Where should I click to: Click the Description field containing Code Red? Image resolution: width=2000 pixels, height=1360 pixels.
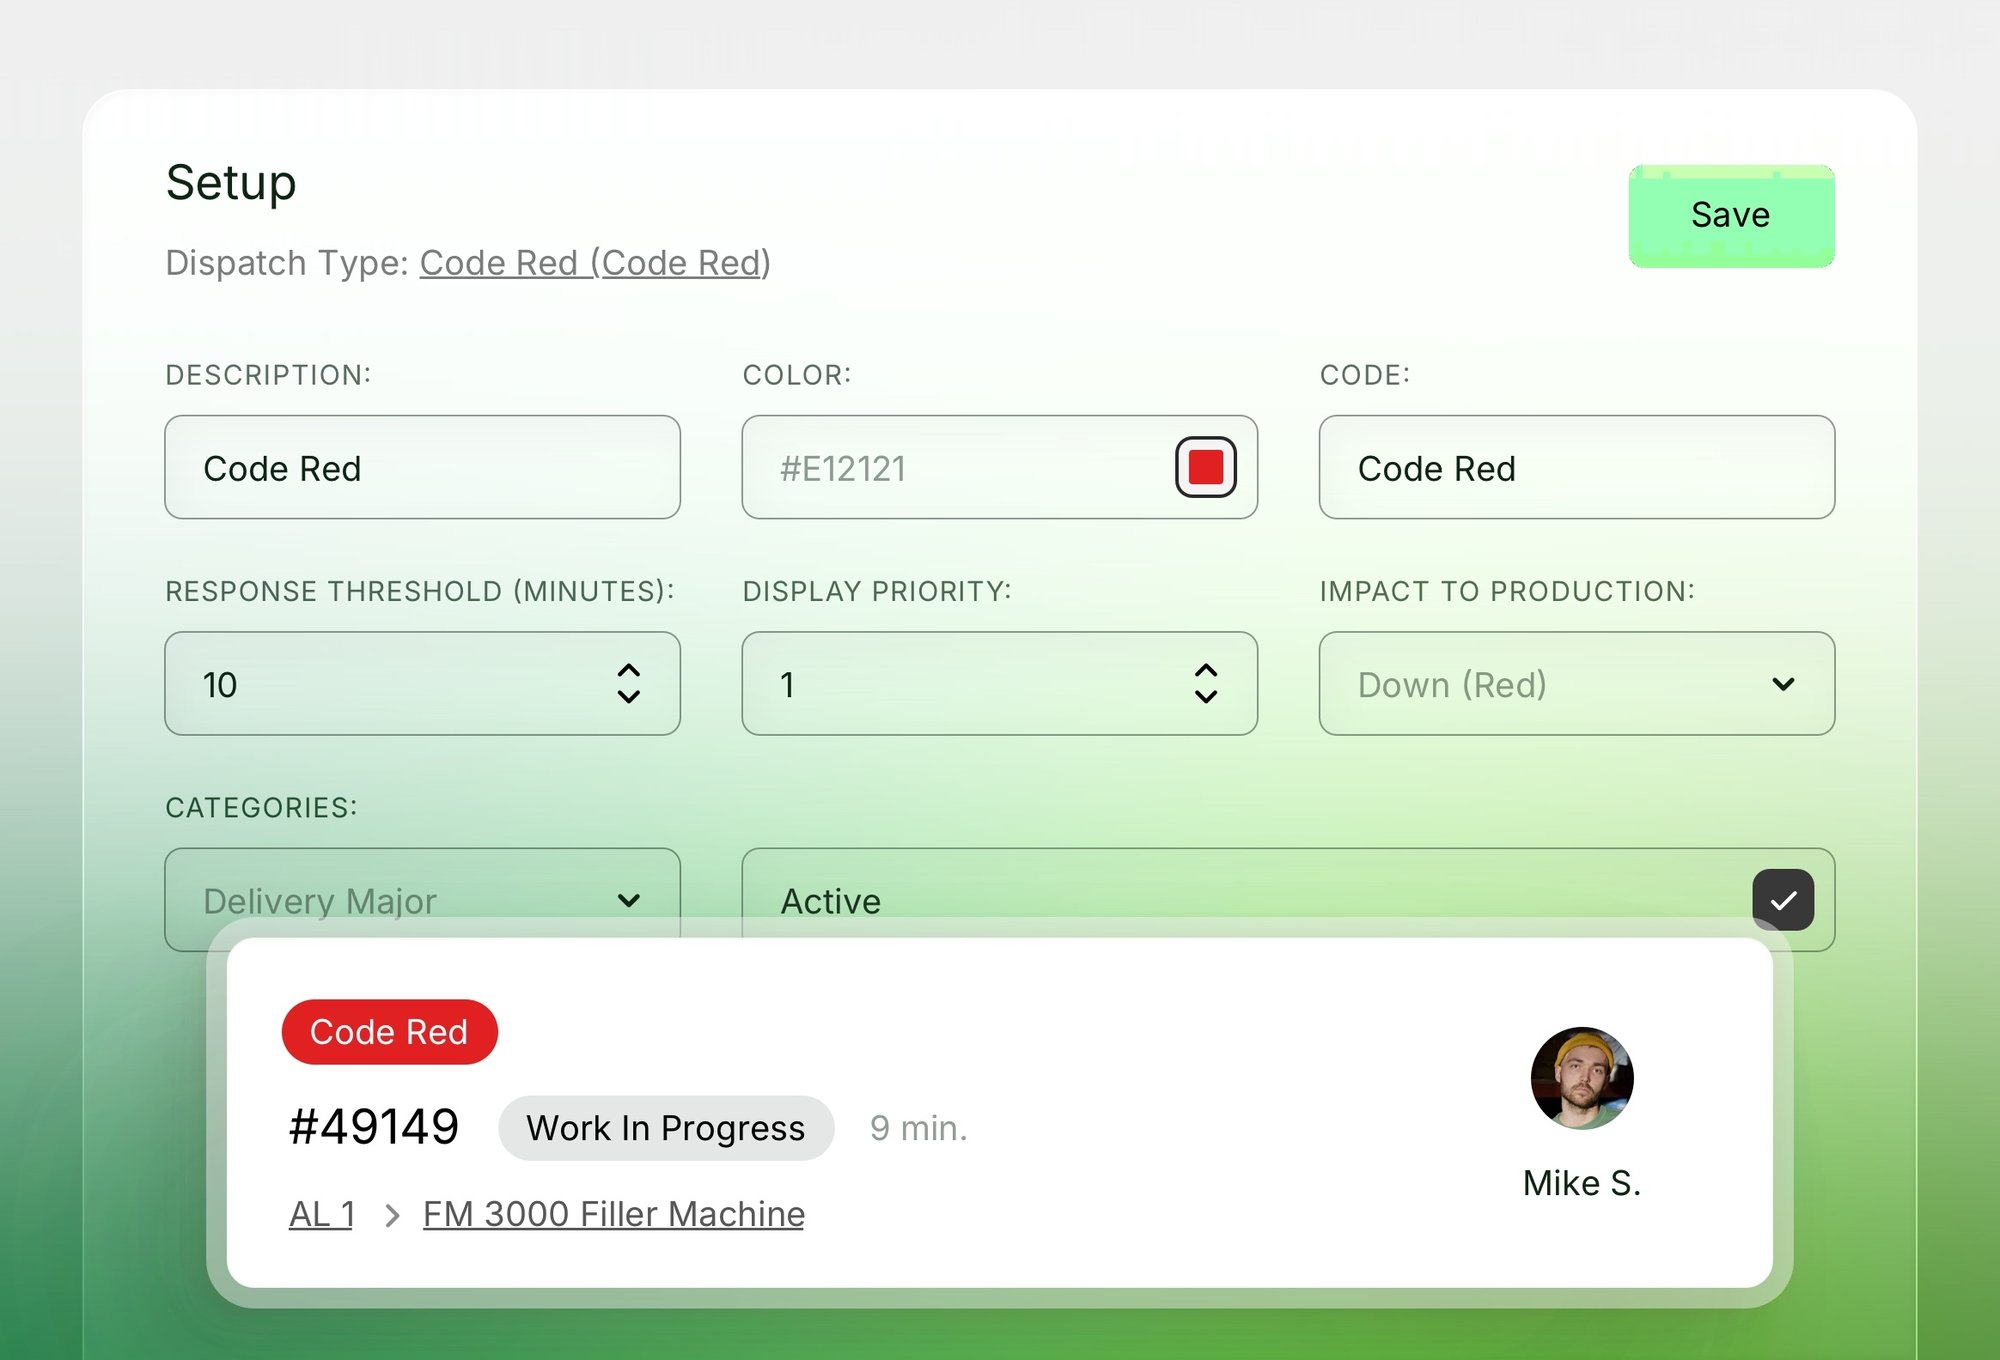point(422,467)
